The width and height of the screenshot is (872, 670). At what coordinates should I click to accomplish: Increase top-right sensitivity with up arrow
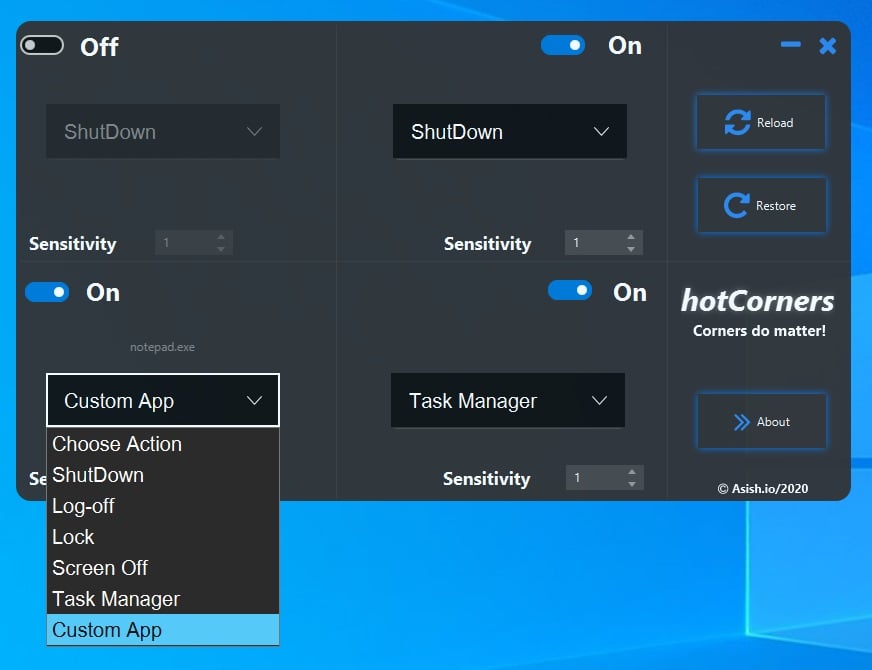click(631, 237)
